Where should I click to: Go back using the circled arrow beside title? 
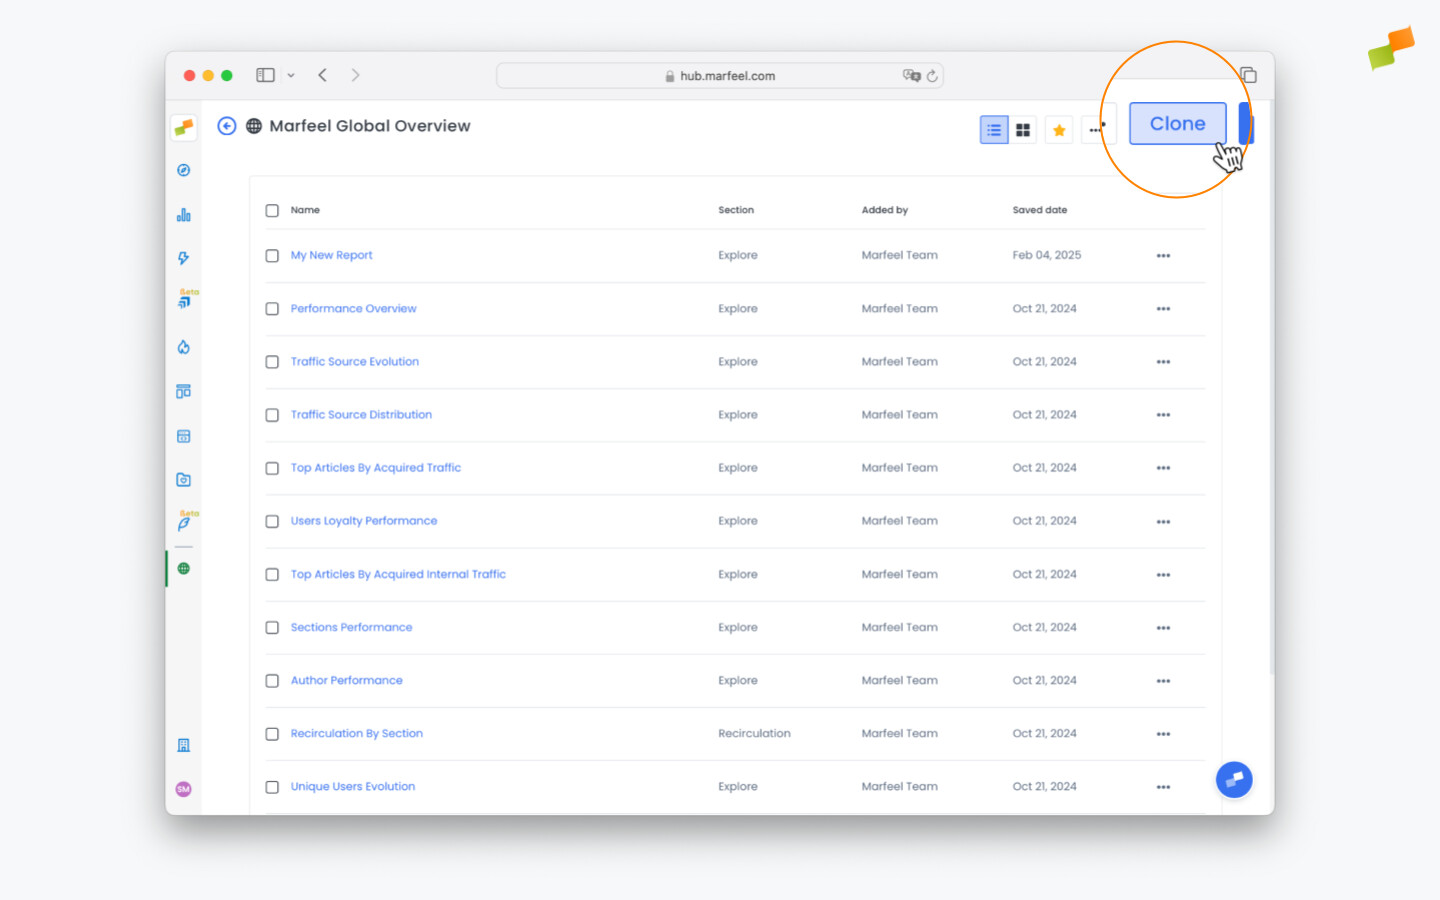pyautogui.click(x=227, y=126)
